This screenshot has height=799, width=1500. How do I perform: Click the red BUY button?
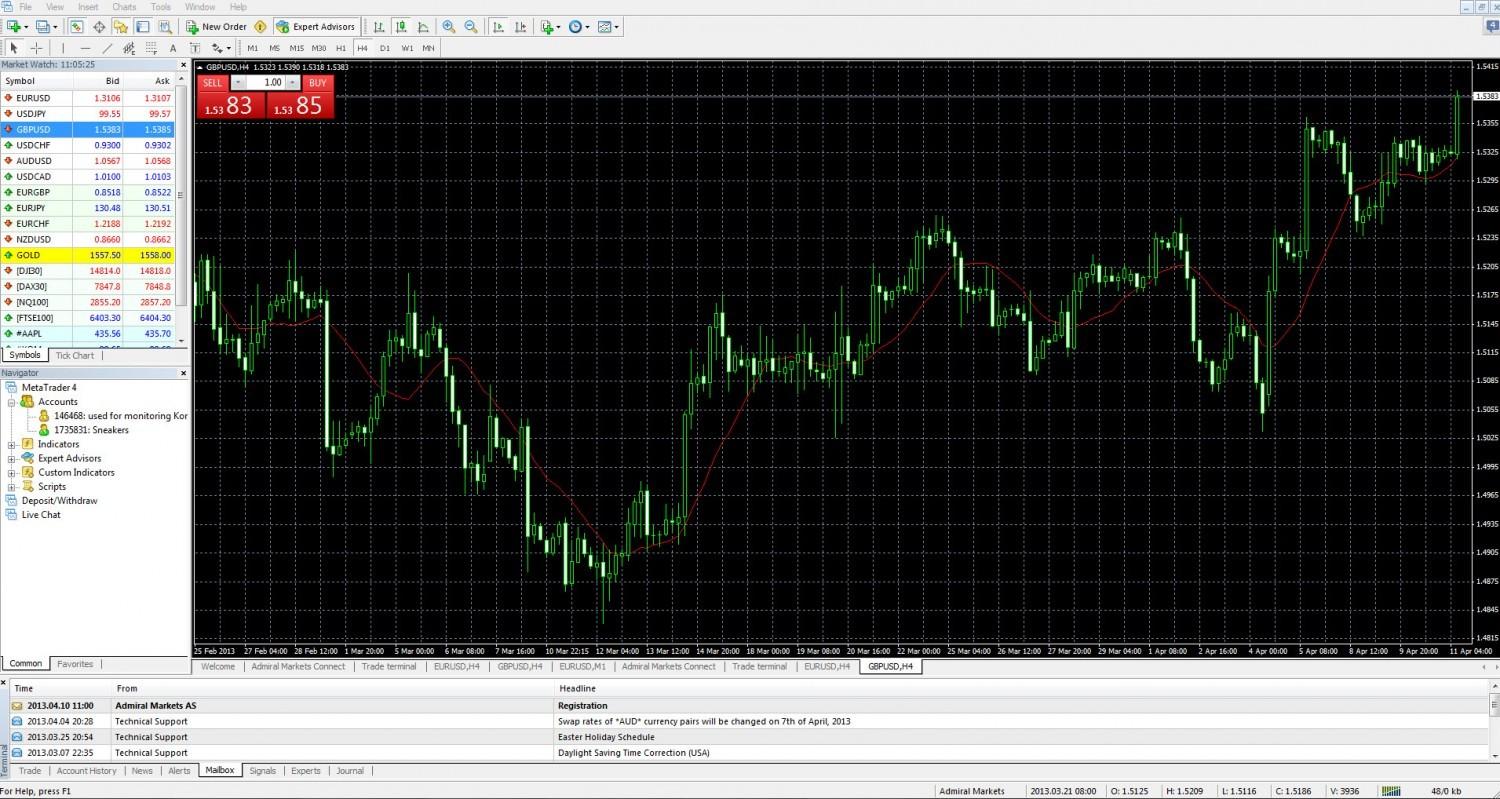(317, 83)
